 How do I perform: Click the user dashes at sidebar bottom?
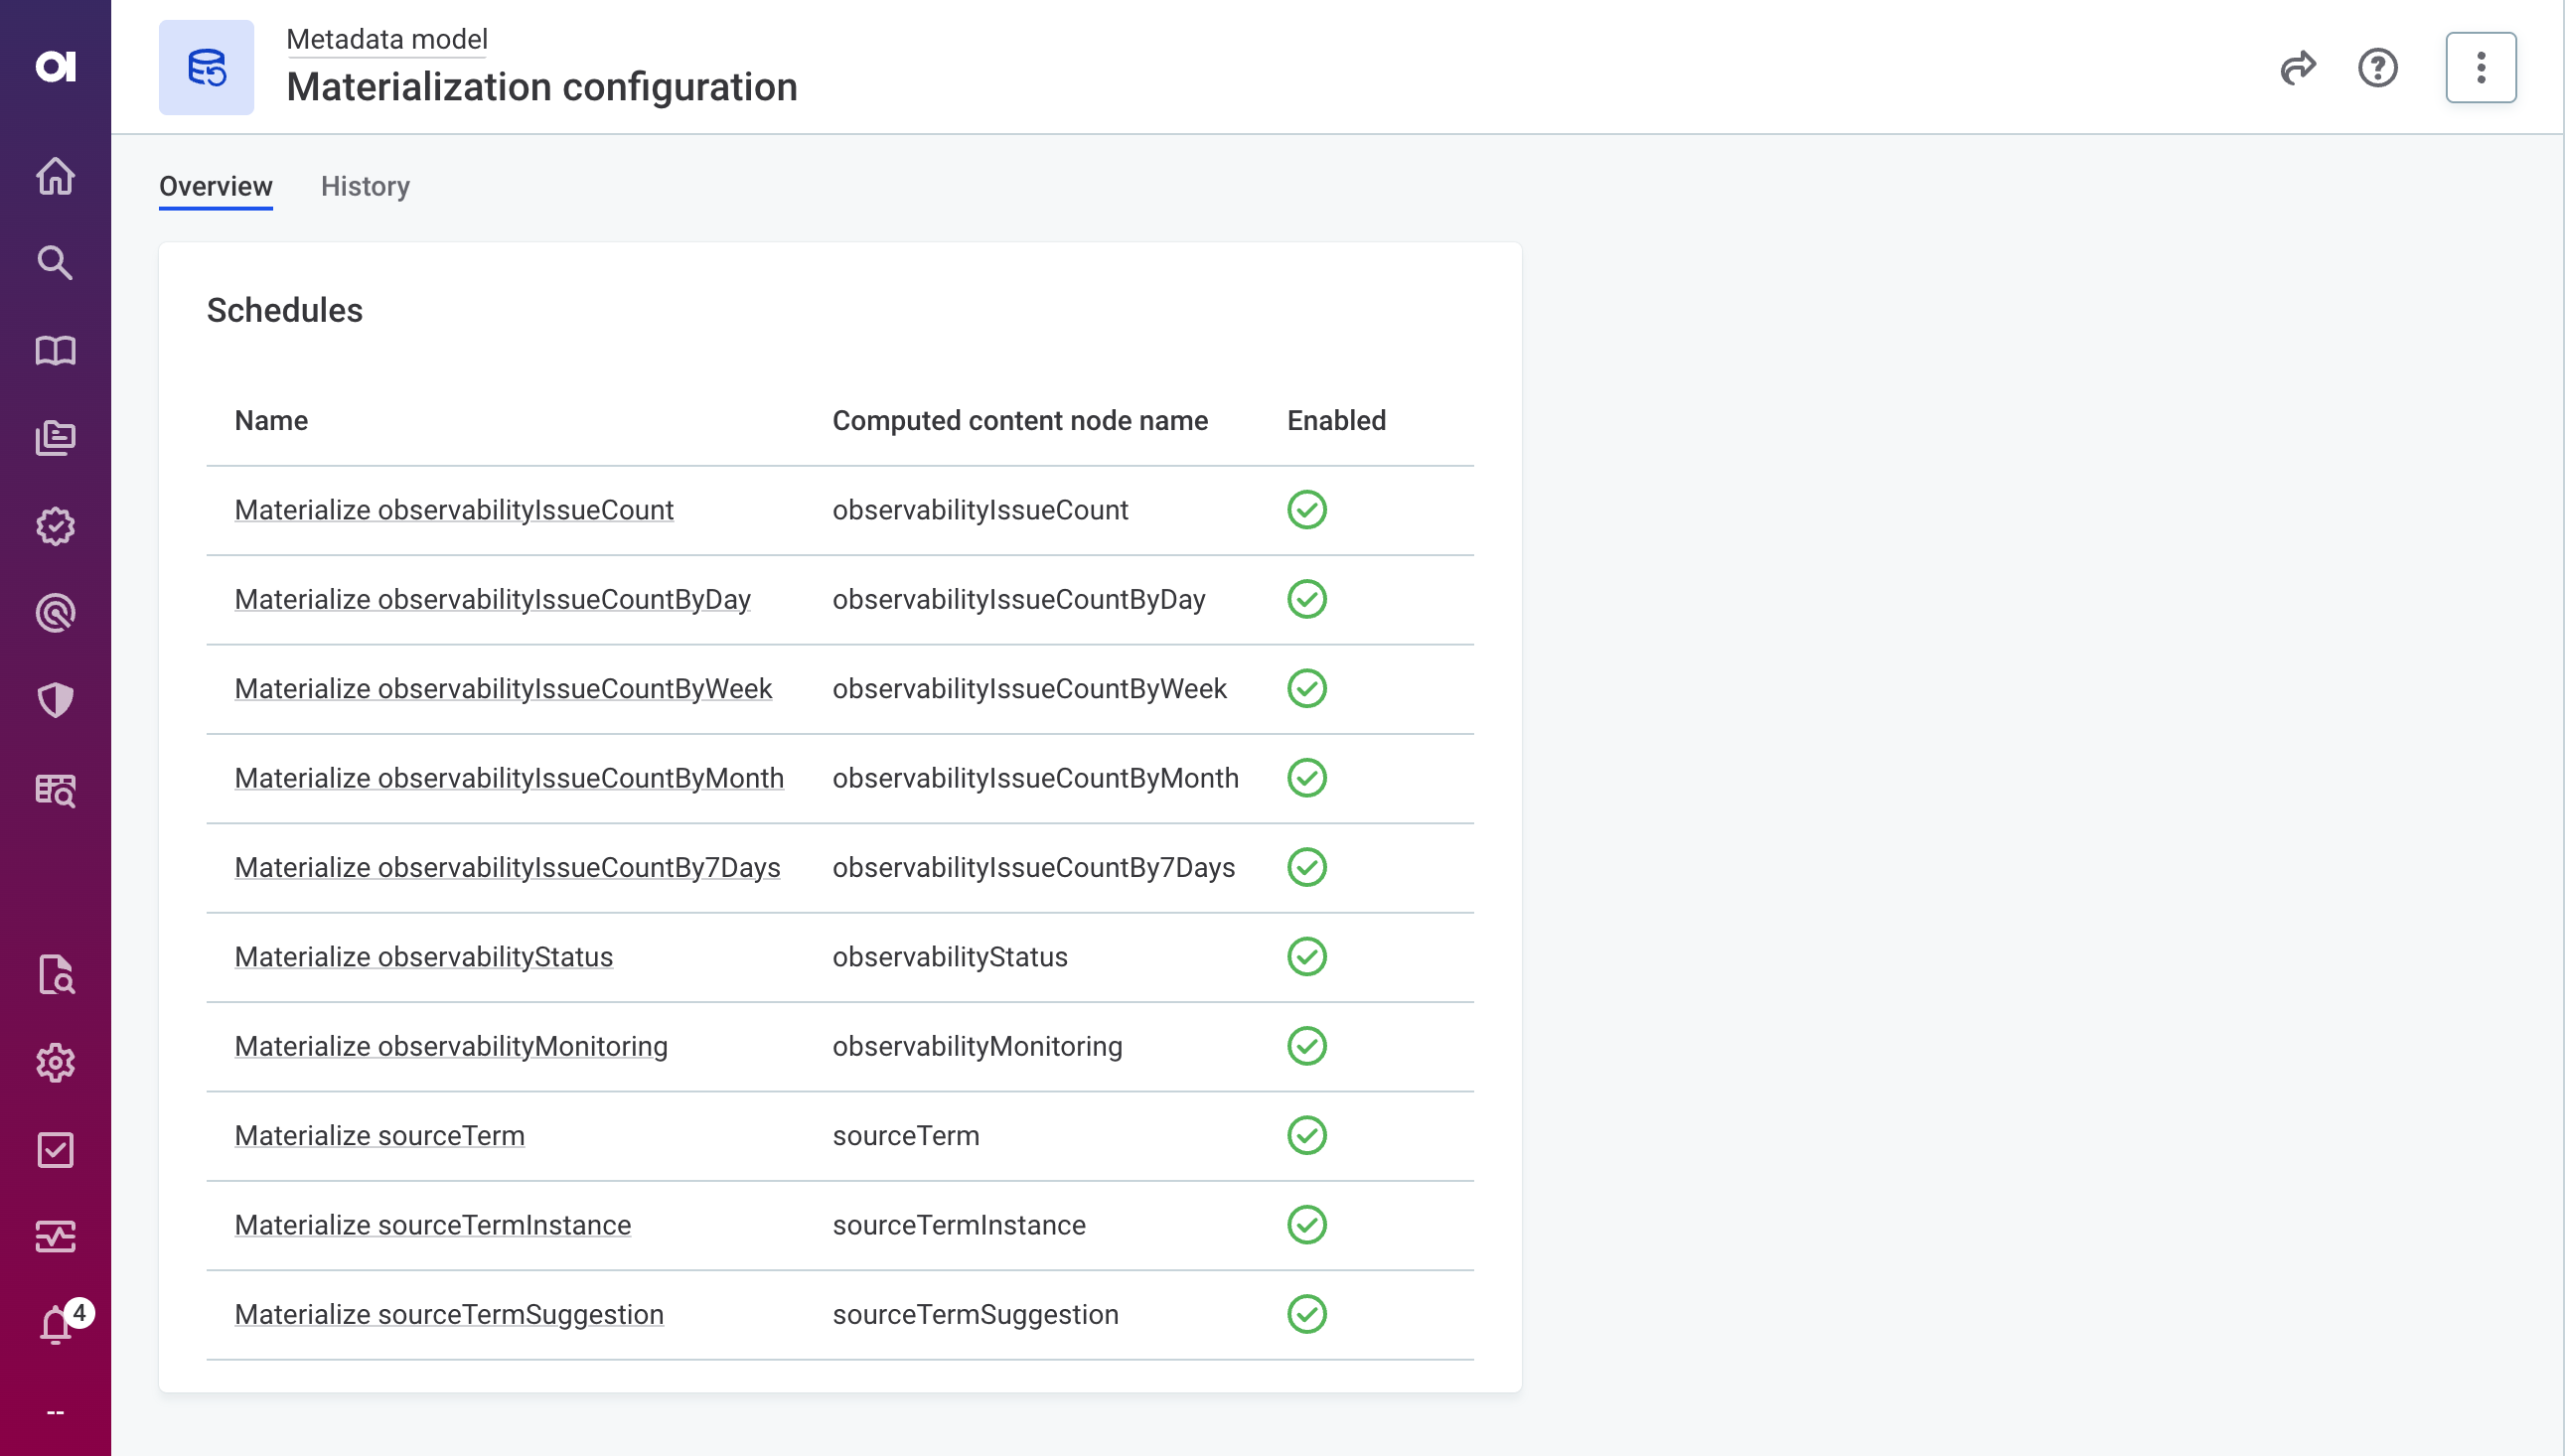(55, 1413)
